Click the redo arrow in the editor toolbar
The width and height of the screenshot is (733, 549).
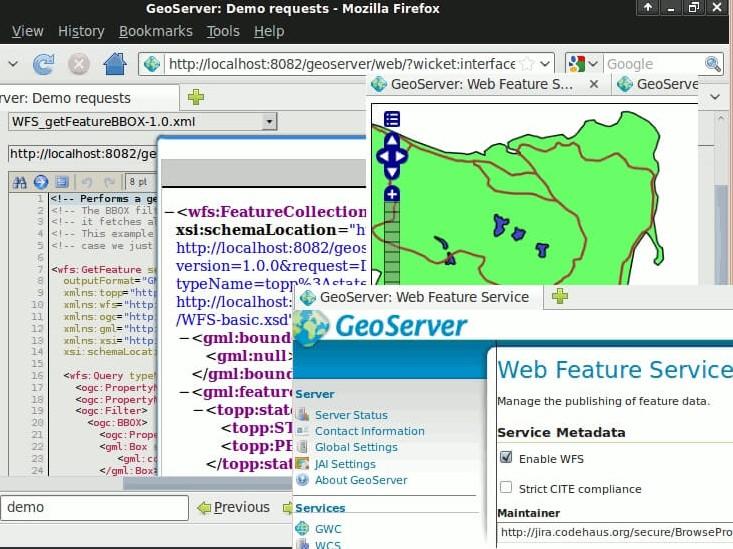[x=109, y=182]
